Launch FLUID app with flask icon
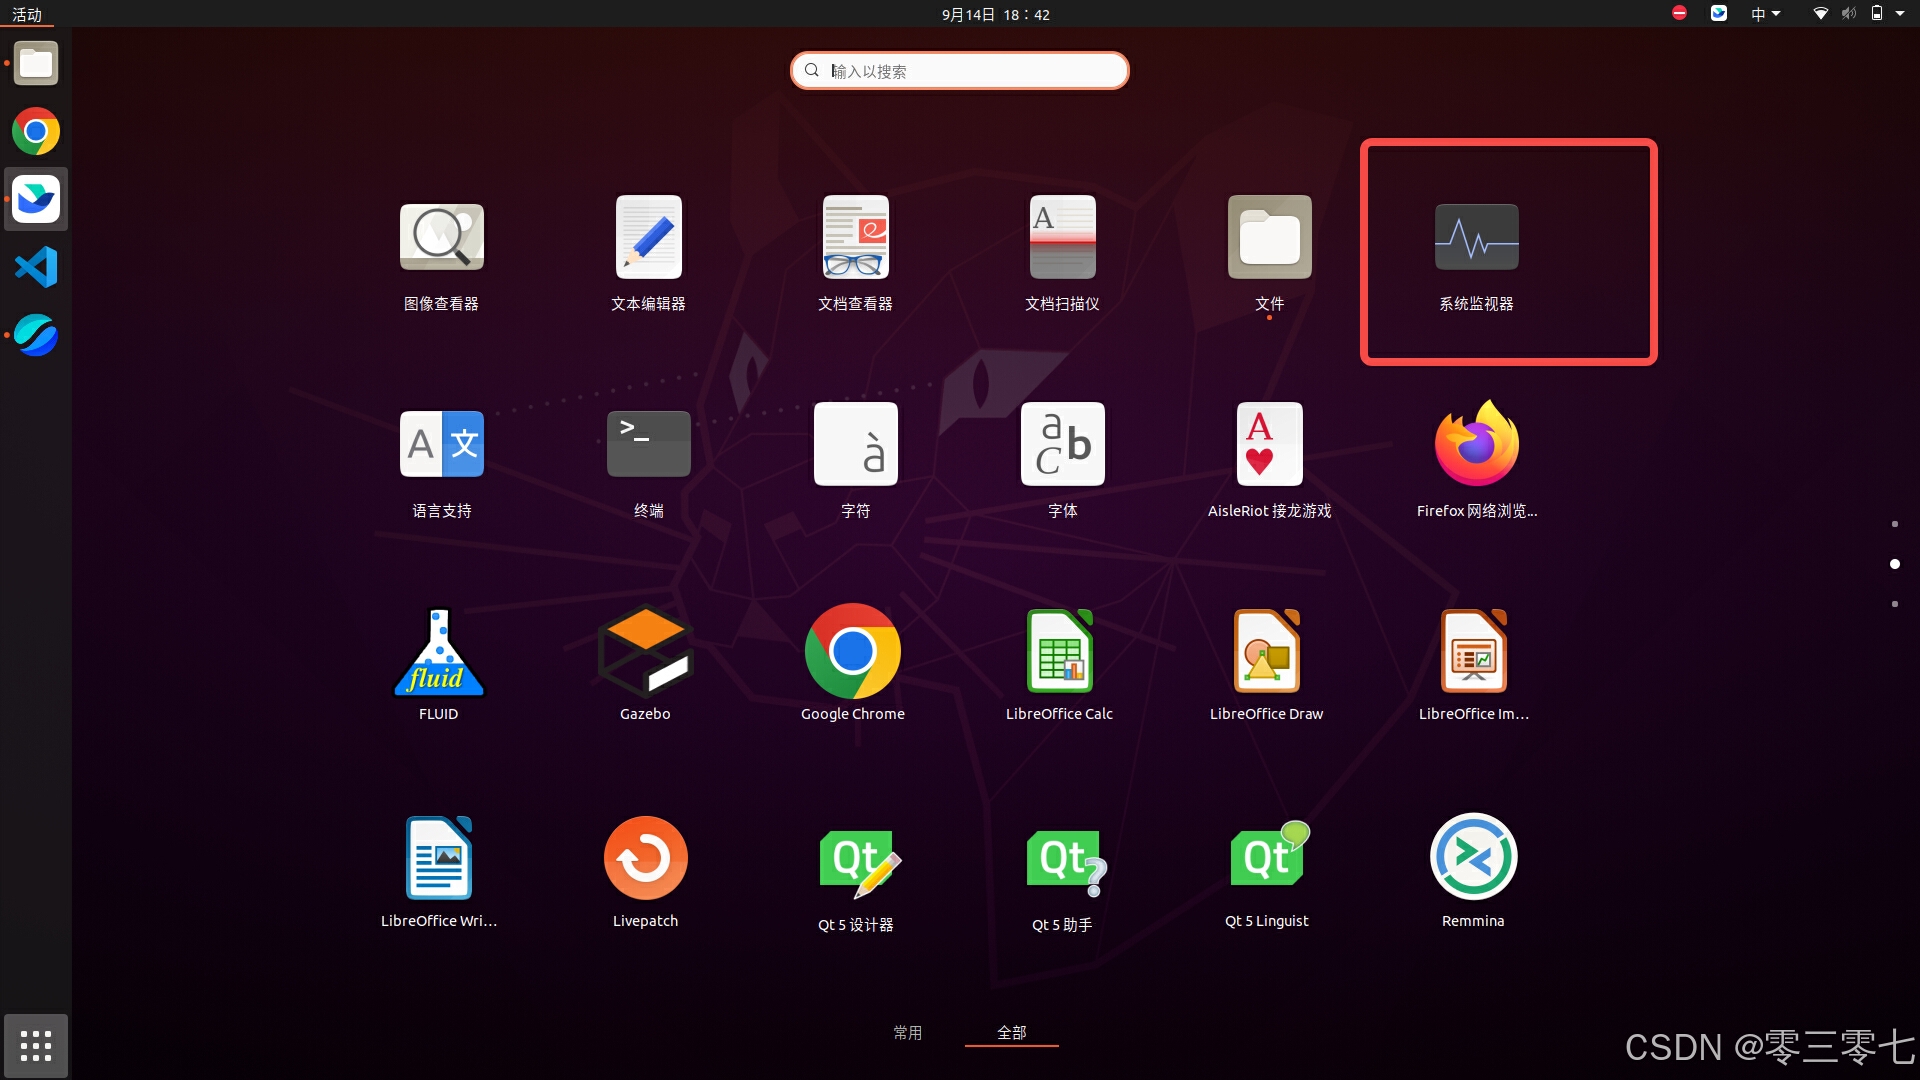 [x=438, y=652]
